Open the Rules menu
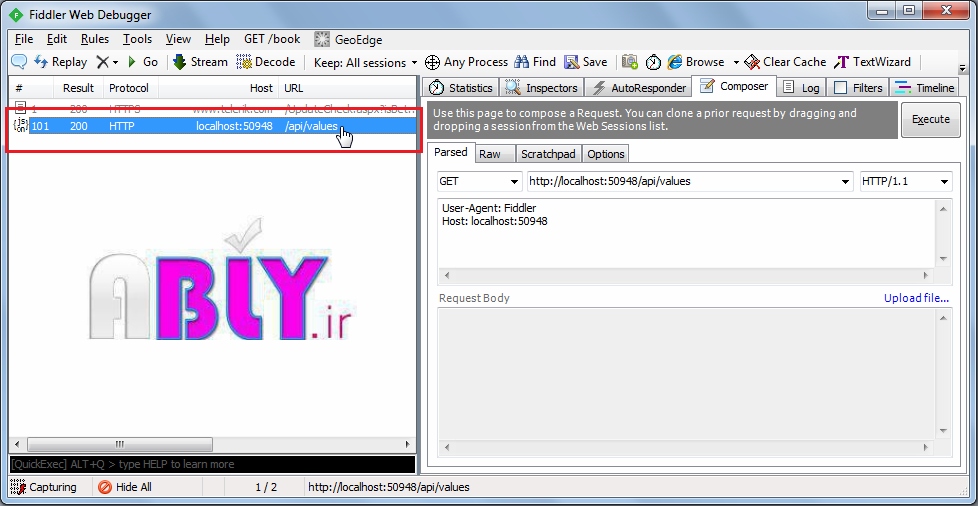 coord(95,39)
